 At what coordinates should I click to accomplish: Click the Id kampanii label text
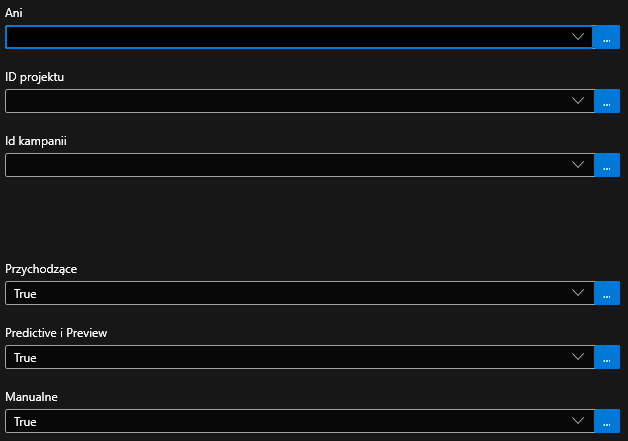36,141
